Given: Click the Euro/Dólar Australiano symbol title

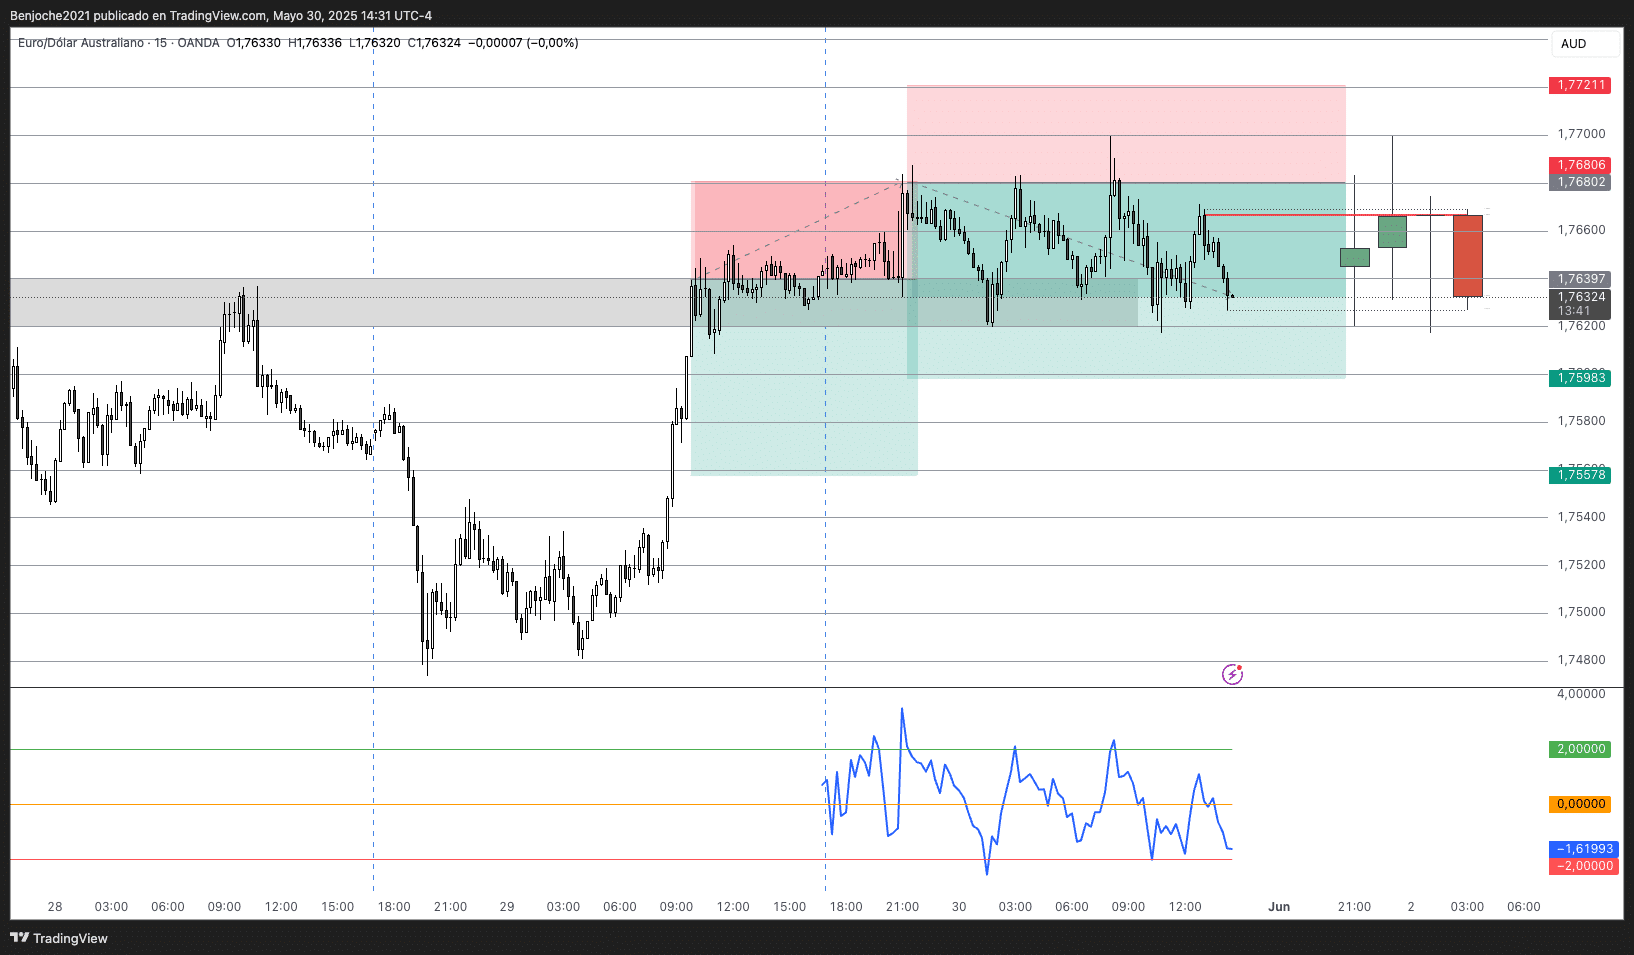Looking at the screenshot, I should tap(80, 43).
